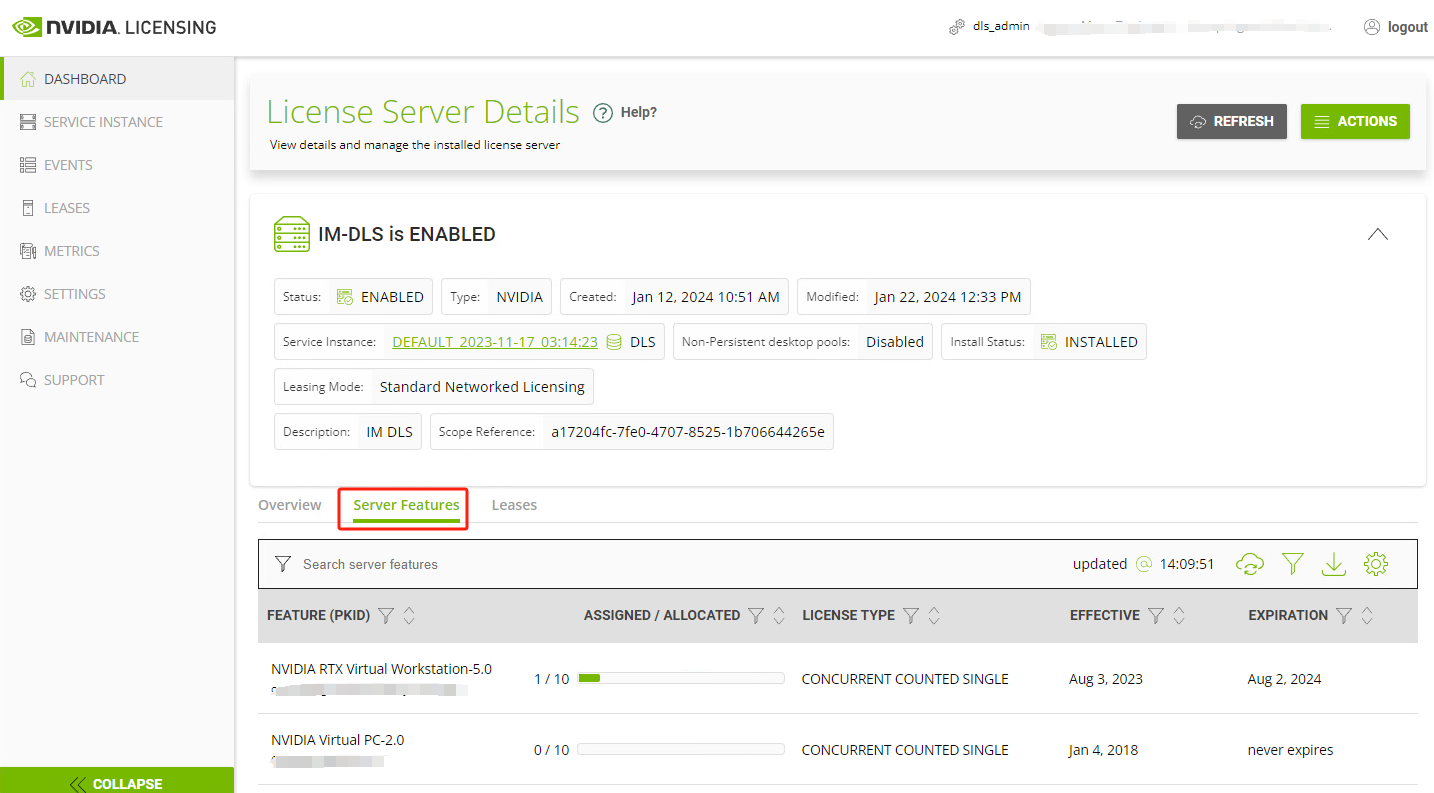Click the REFRESH button
The width and height of the screenshot is (1434, 793).
pyautogui.click(x=1231, y=121)
